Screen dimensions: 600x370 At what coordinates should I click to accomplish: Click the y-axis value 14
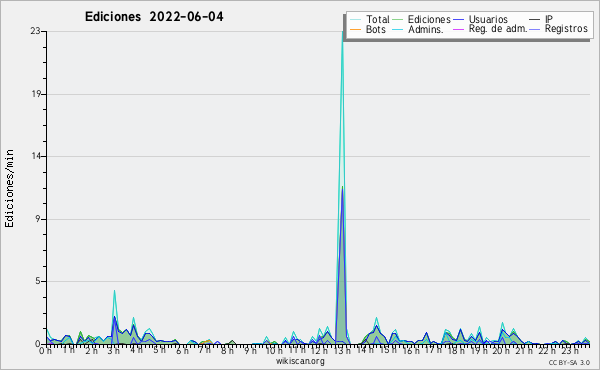coord(35,156)
